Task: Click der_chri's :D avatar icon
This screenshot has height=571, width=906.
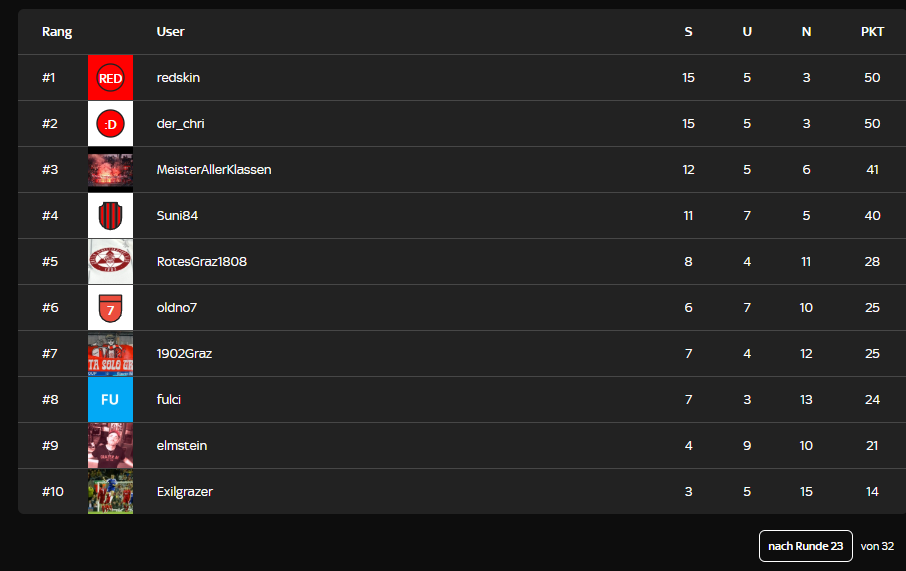Action: point(110,124)
